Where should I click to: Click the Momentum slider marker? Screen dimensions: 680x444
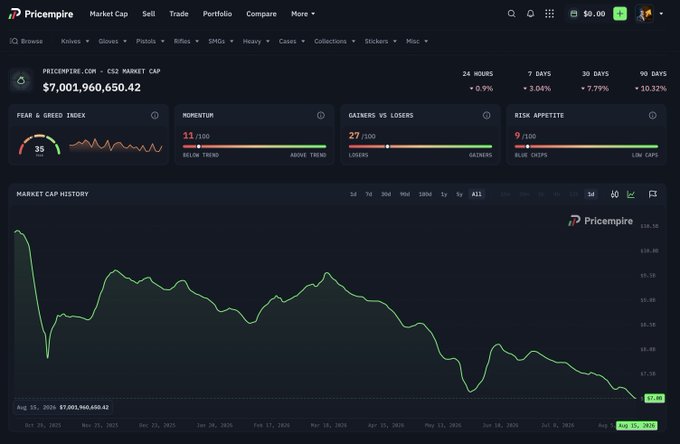pos(199,147)
